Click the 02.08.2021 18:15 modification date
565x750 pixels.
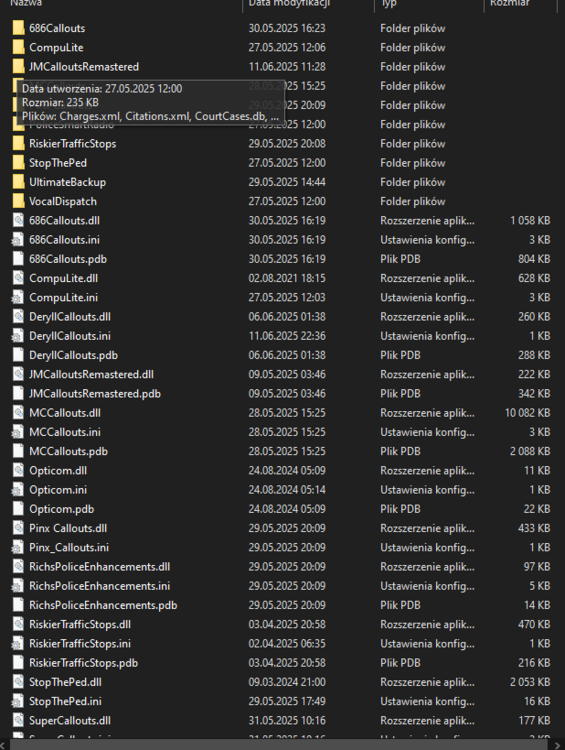point(287,278)
